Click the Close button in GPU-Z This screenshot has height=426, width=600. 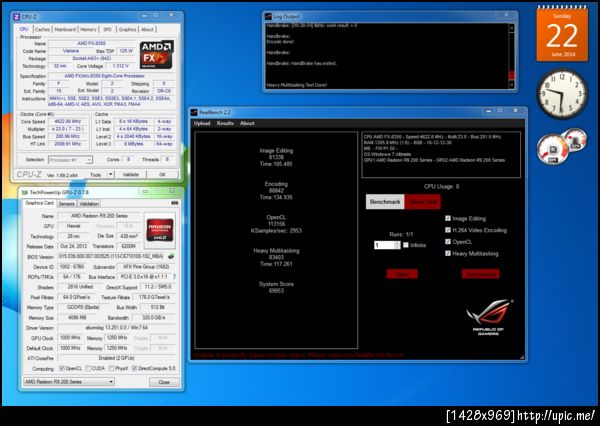164,382
